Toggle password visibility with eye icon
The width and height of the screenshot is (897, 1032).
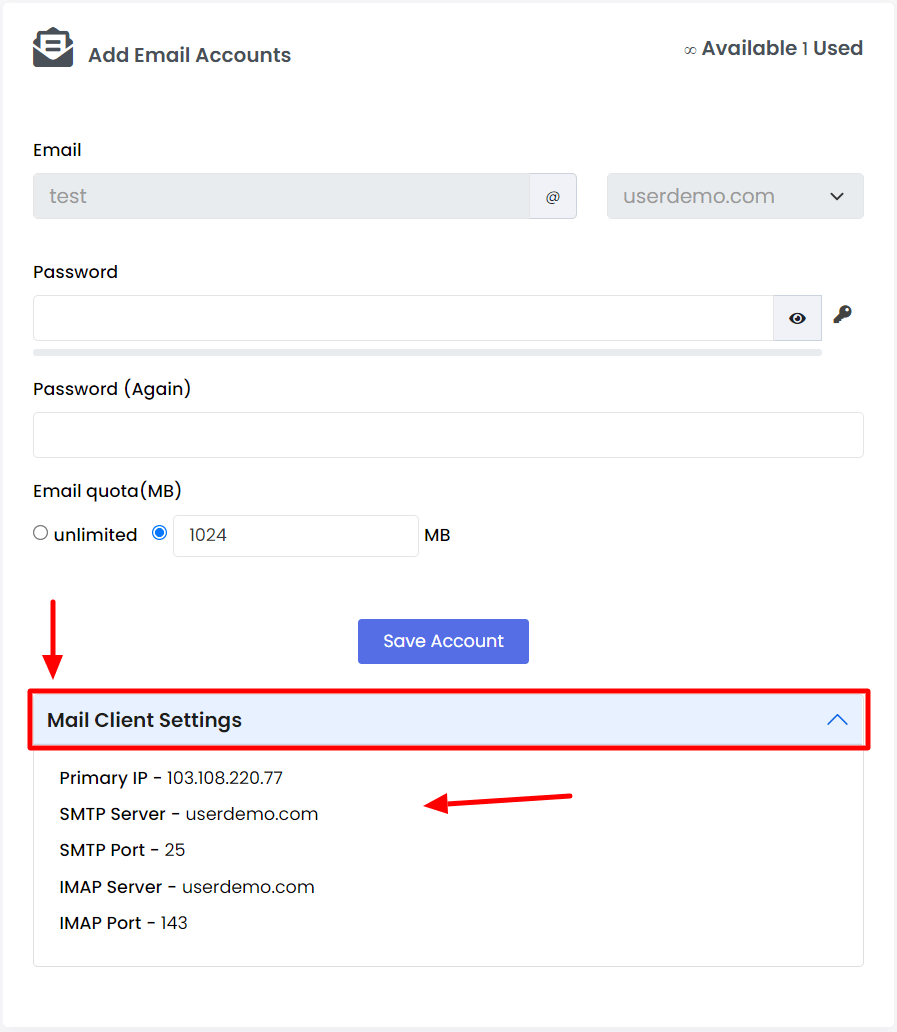(797, 319)
